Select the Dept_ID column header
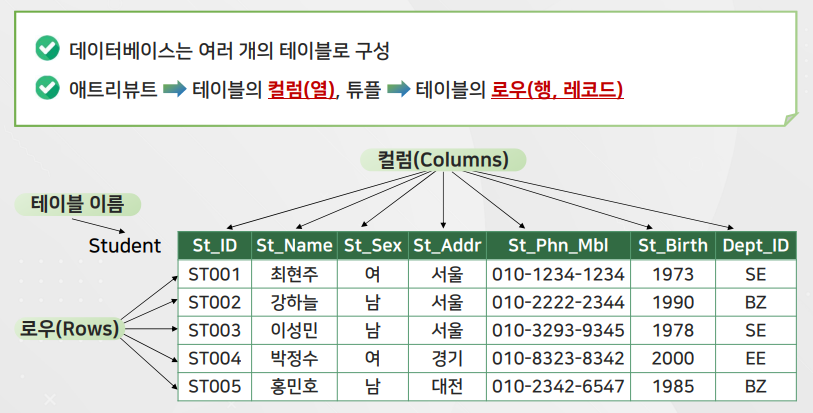The height and width of the screenshot is (413, 813). pyautogui.click(x=755, y=245)
